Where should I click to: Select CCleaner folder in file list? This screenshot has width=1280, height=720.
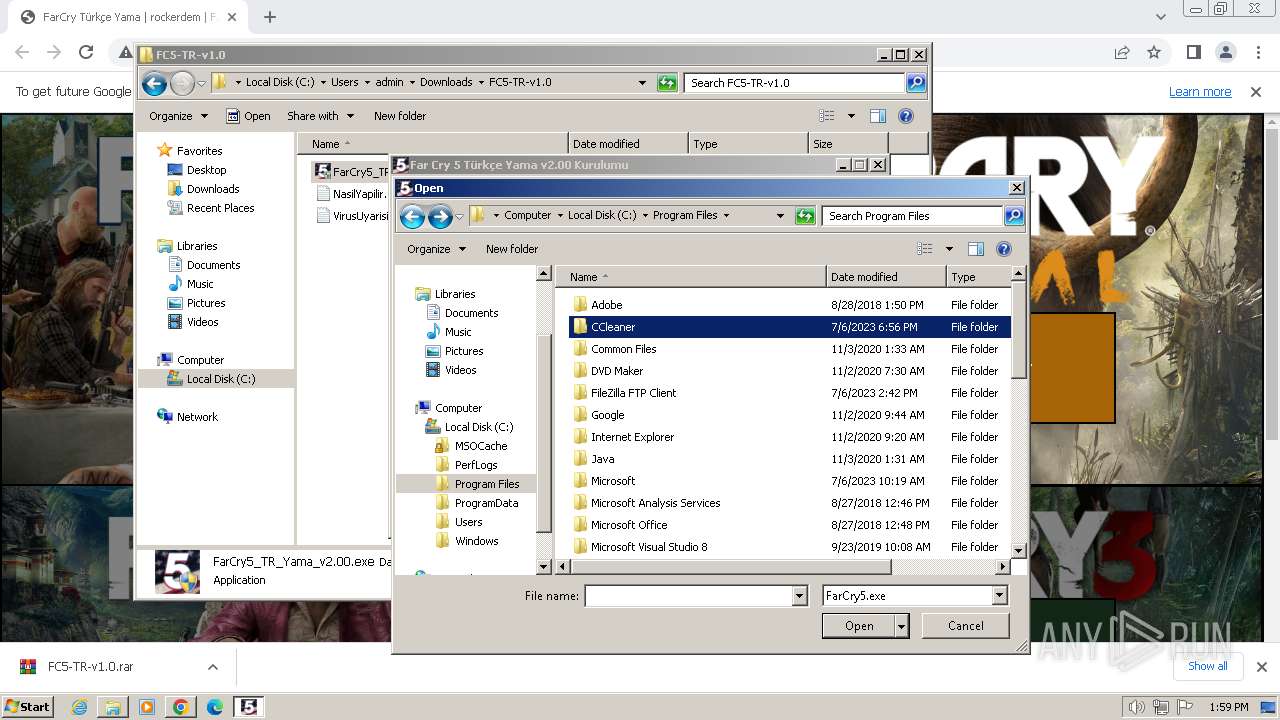point(790,327)
